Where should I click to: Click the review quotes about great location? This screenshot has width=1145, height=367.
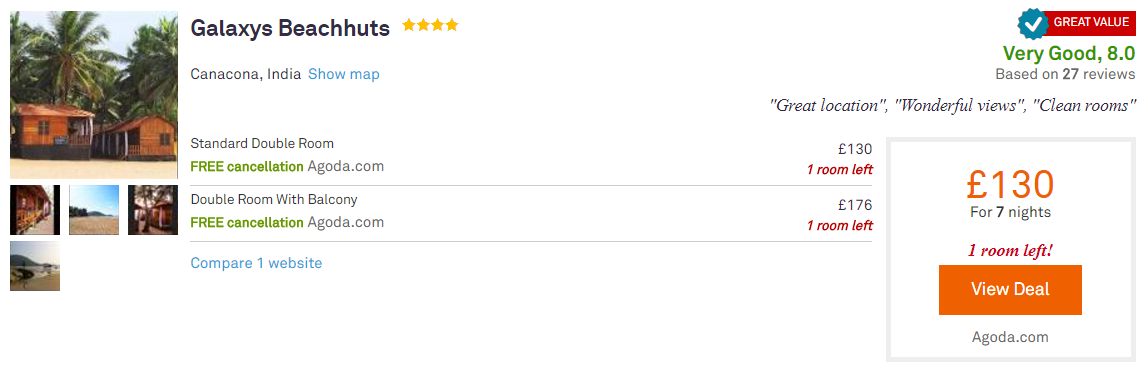point(953,105)
